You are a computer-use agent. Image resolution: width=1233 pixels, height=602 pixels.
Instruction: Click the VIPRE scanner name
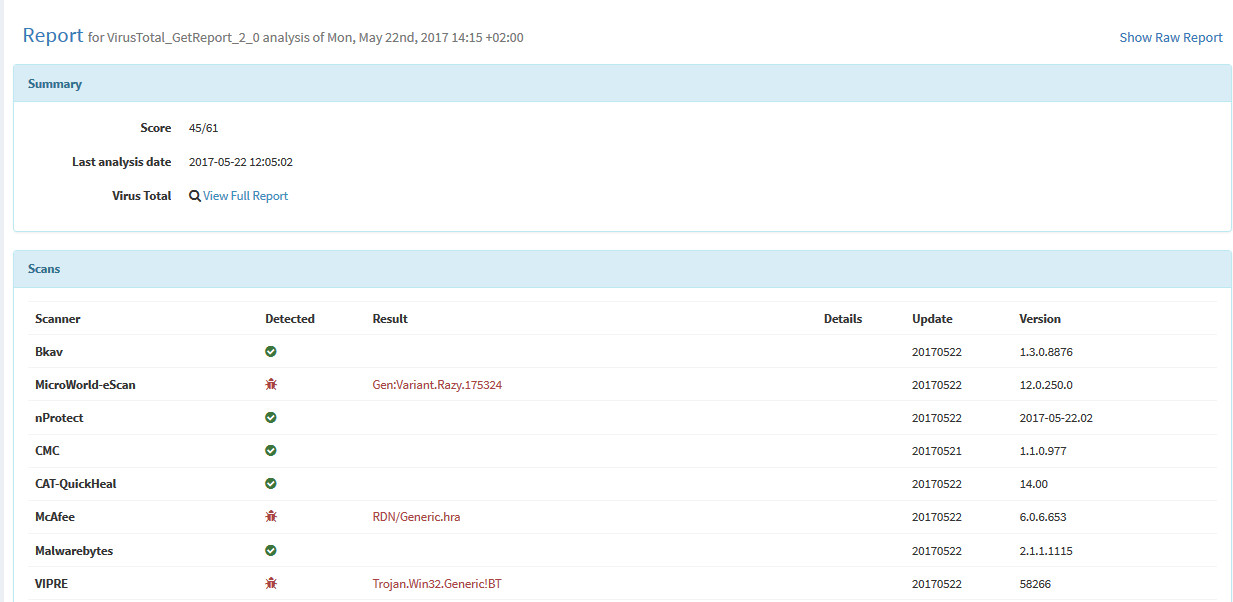click(x=51, y=584)
